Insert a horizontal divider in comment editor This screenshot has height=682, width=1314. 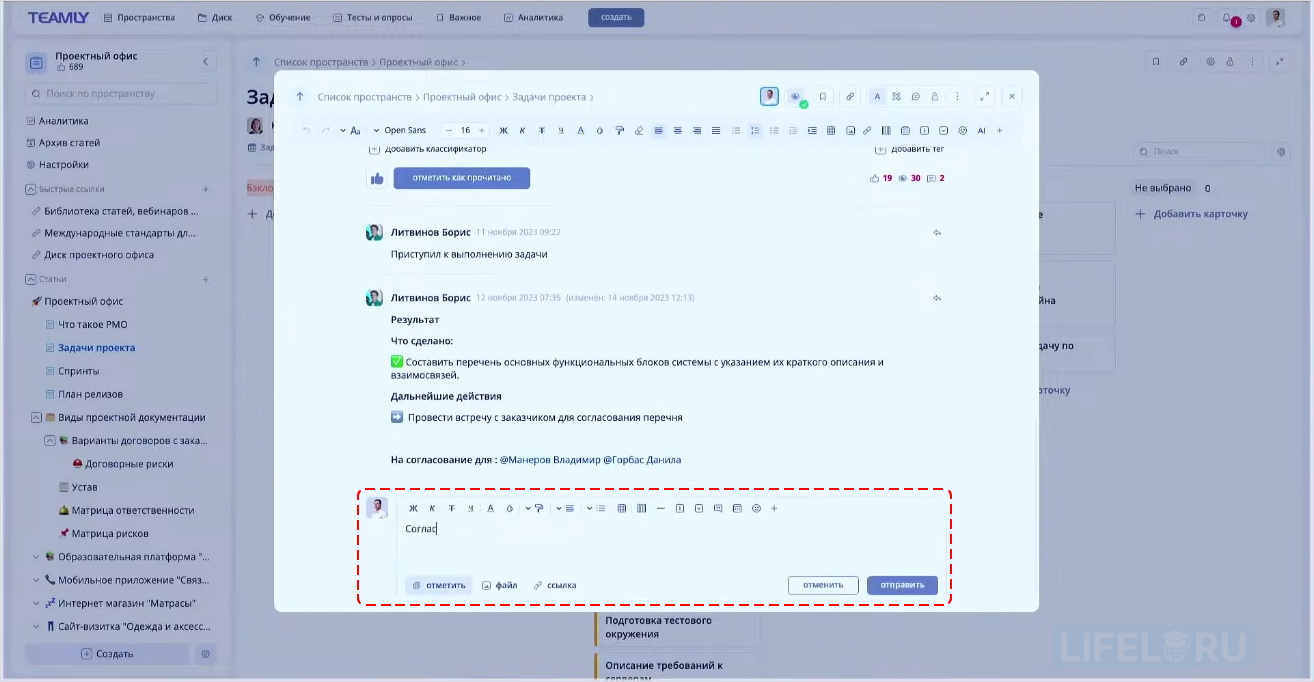click(x=660, y=508)
